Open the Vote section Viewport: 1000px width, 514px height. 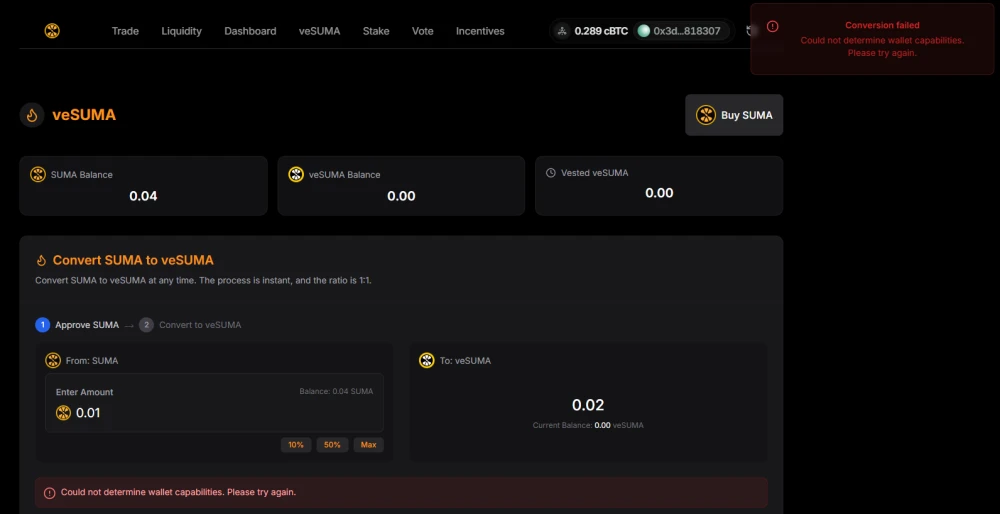tap(423, 31)
